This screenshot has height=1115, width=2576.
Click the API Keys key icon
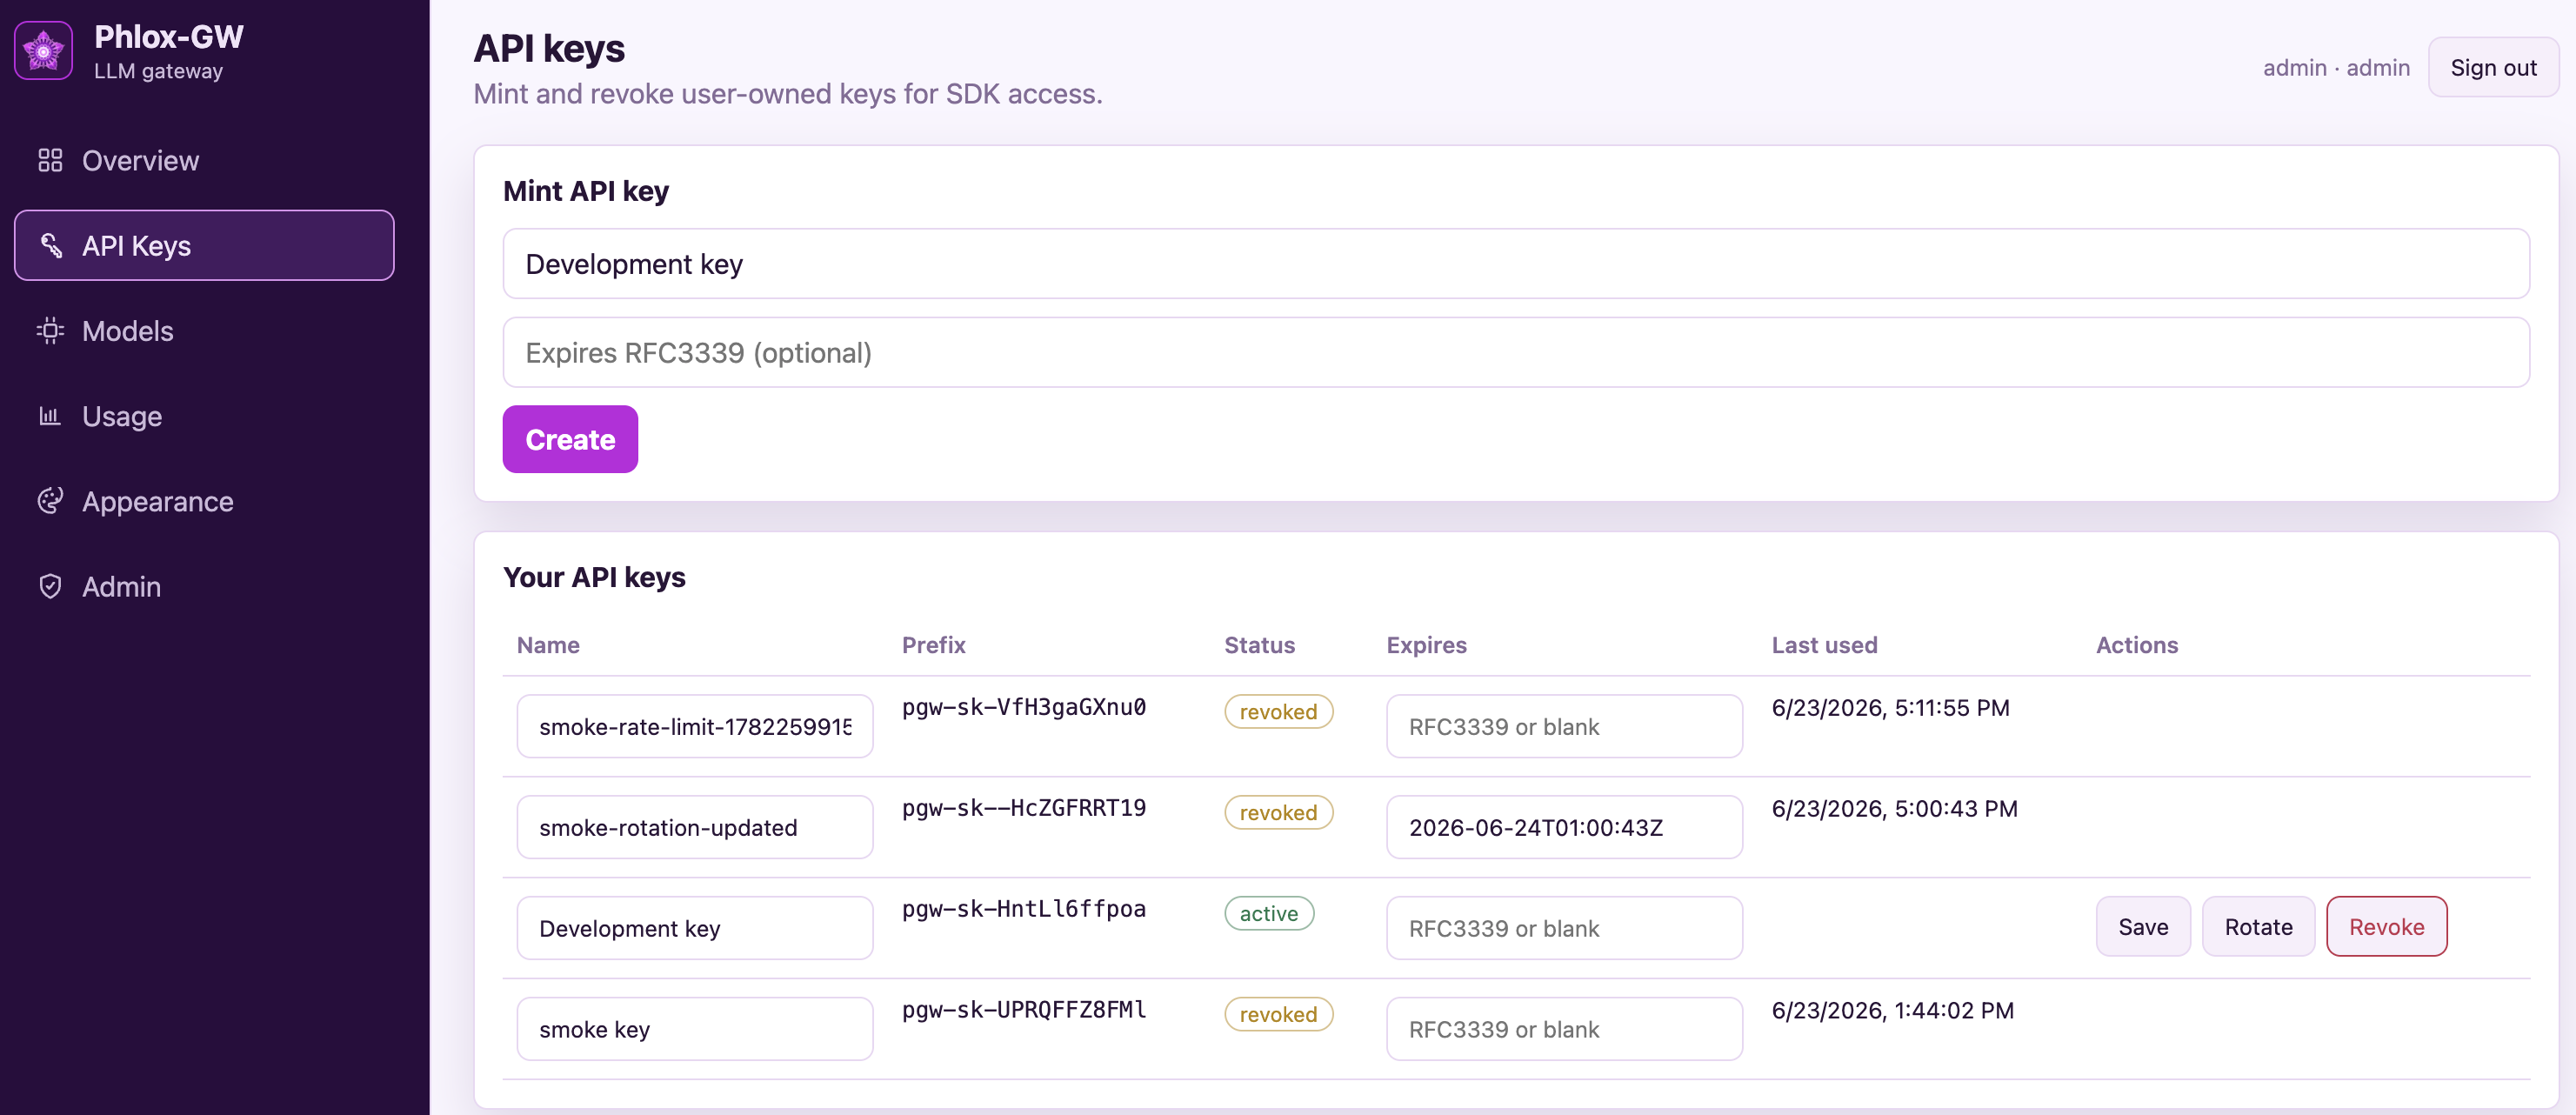50,245
